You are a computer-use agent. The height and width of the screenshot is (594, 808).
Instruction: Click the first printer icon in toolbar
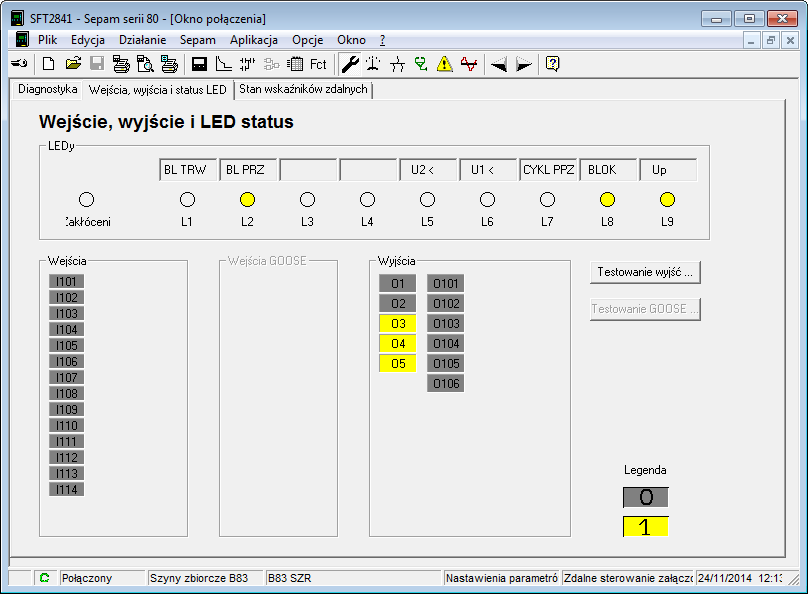pos(121,64)
